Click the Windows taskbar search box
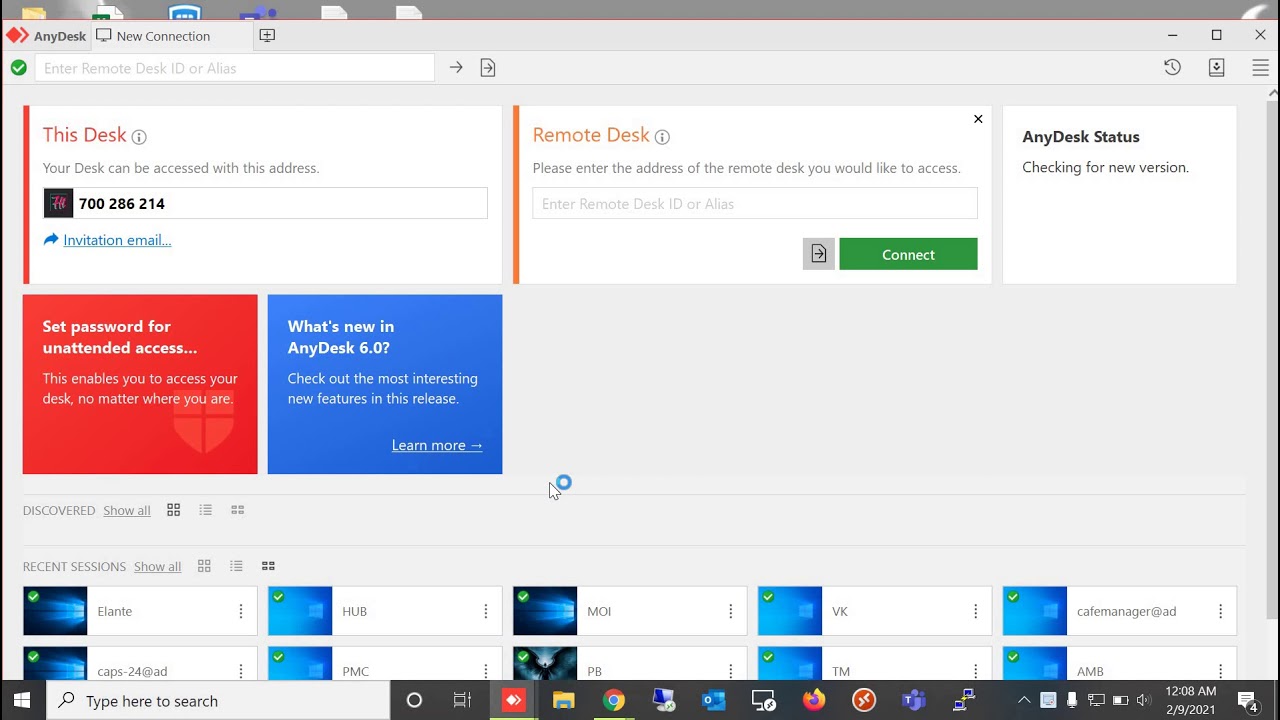Screen dimensions: 1280x720 [218, 700]
